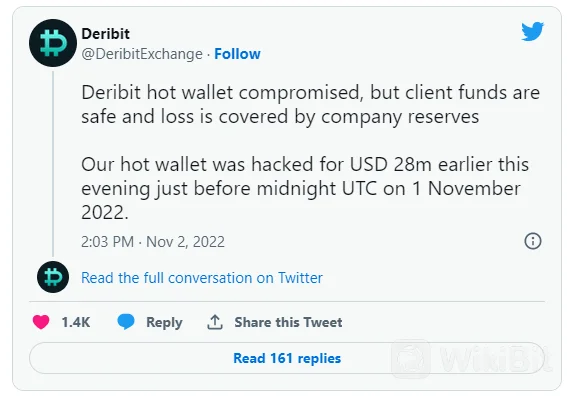Click the Twitter bird logo
Image resolution: width=567 pixels, height=396 pixels.
(532, 31)
